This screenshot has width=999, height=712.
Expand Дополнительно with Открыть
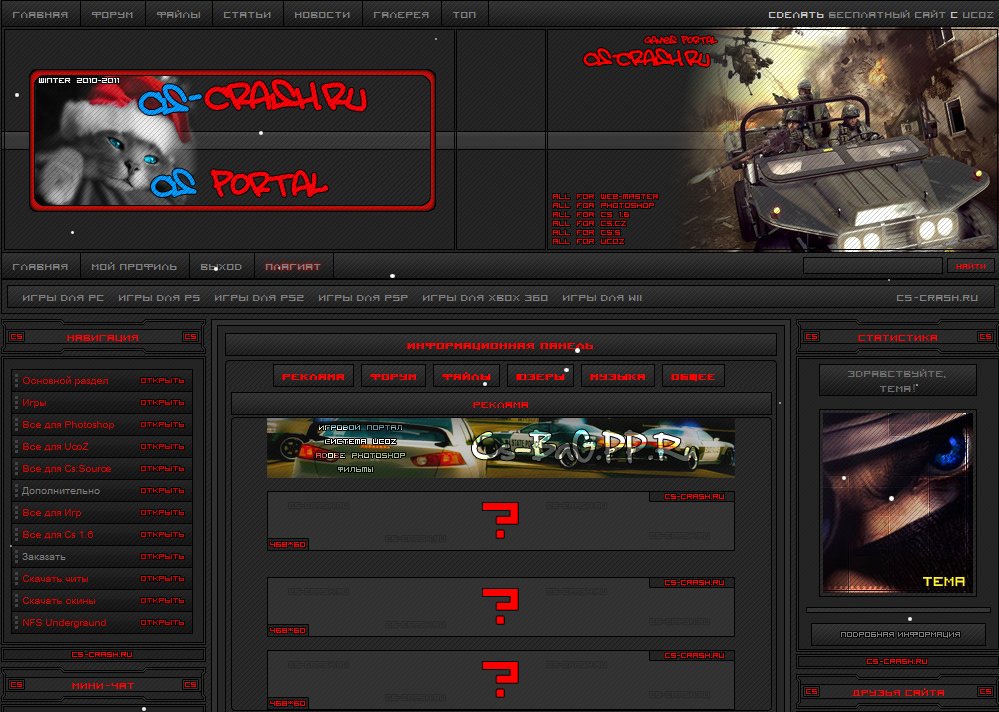click(x=162, y=490)
